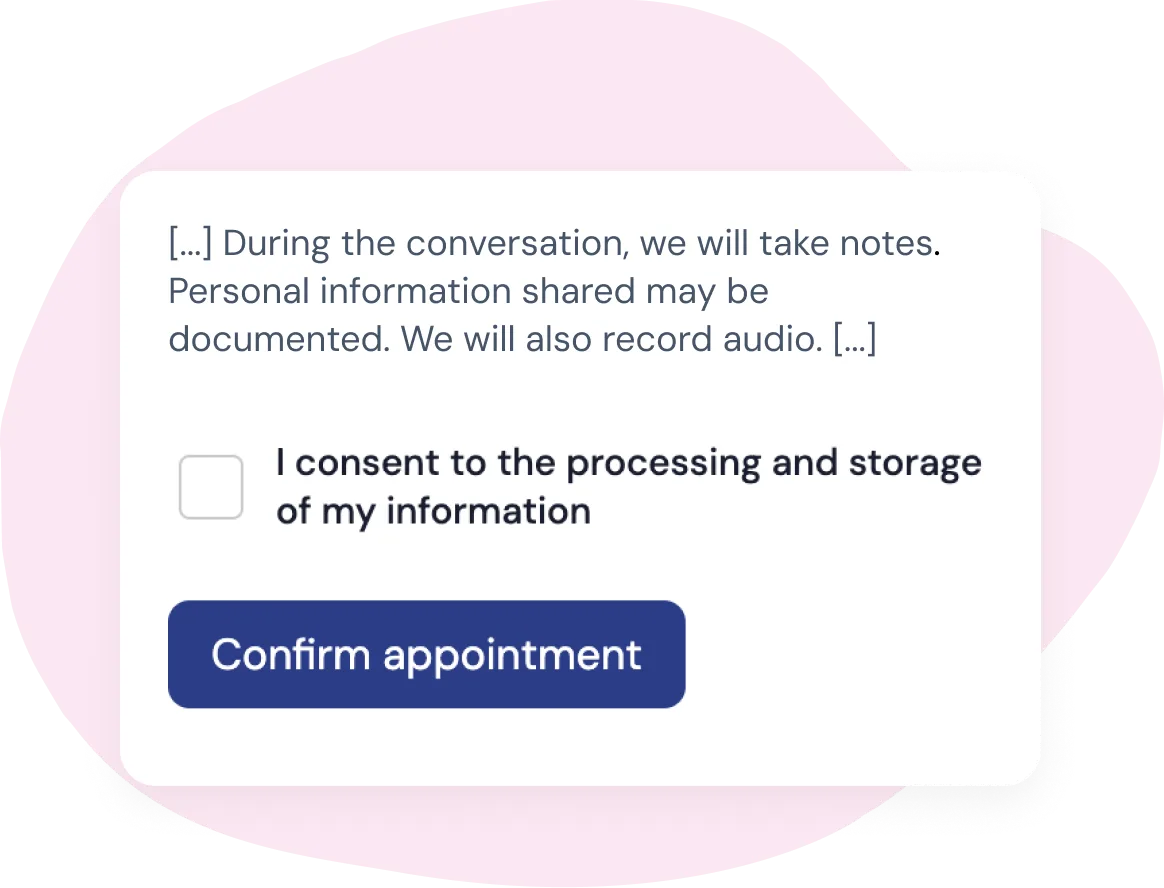
Task: Click the word "storage" in consent label
Action: [x=914, y=464]
